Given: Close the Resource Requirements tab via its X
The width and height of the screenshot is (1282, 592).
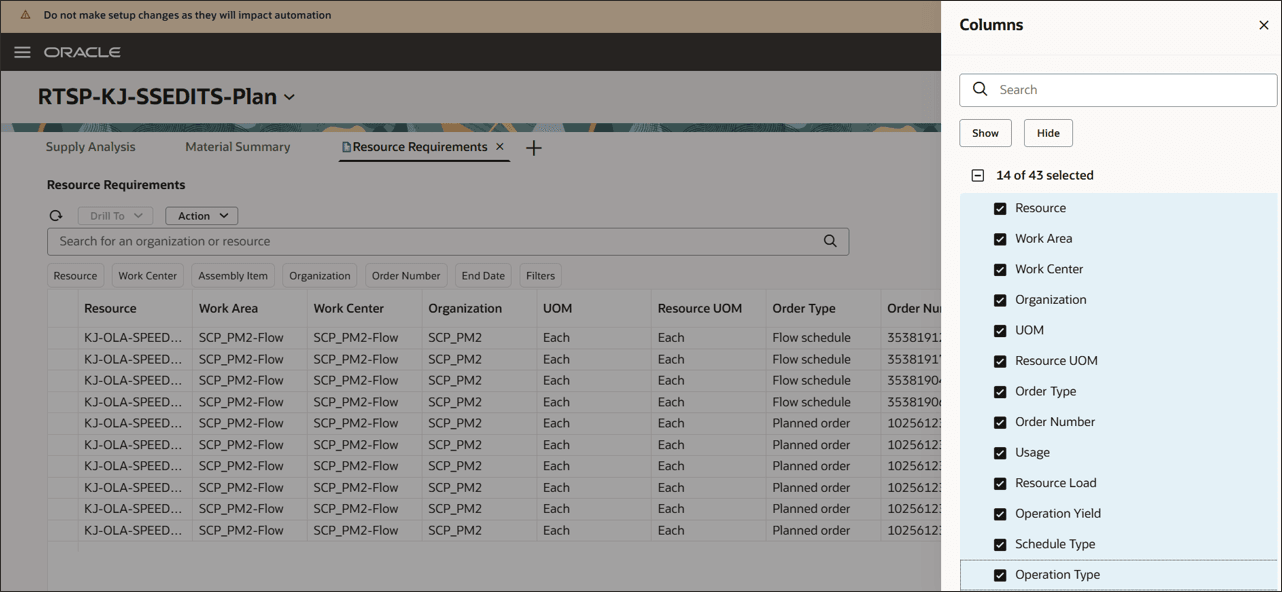Looking at the screenshot, I should coord(499,146).
